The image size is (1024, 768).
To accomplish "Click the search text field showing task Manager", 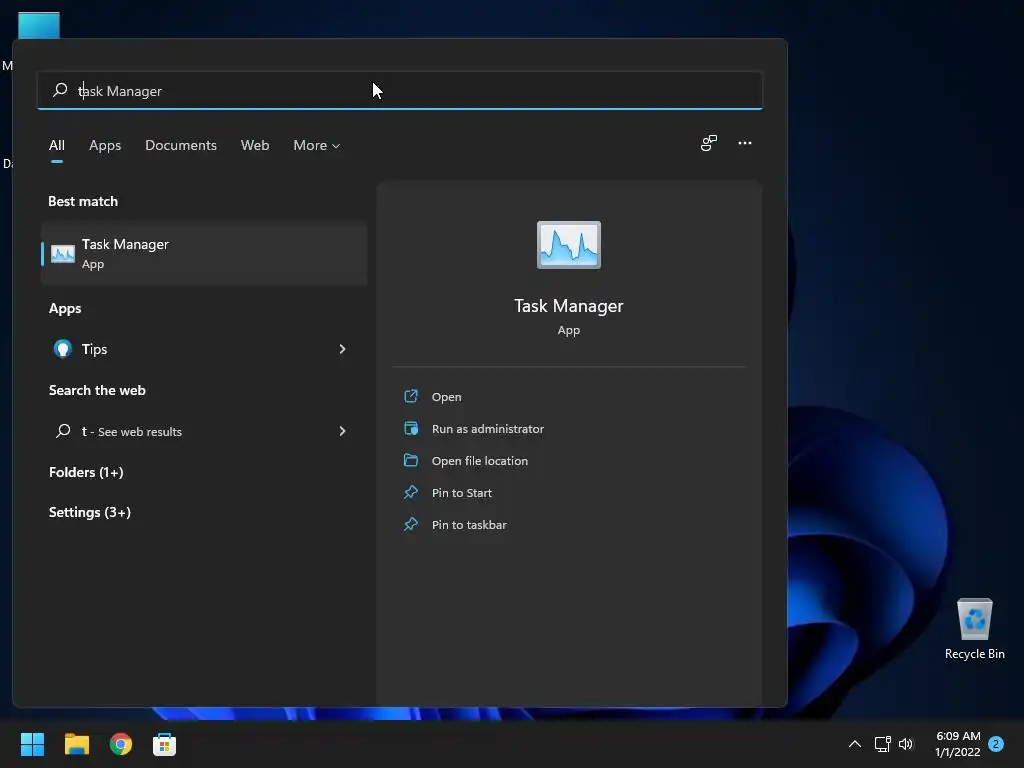I will (400, 90).
